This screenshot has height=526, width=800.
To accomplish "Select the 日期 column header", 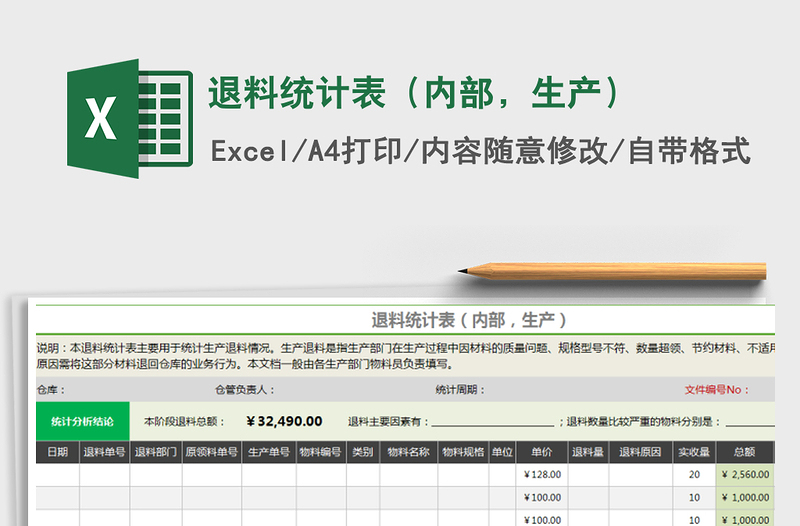I will [58, 452].
